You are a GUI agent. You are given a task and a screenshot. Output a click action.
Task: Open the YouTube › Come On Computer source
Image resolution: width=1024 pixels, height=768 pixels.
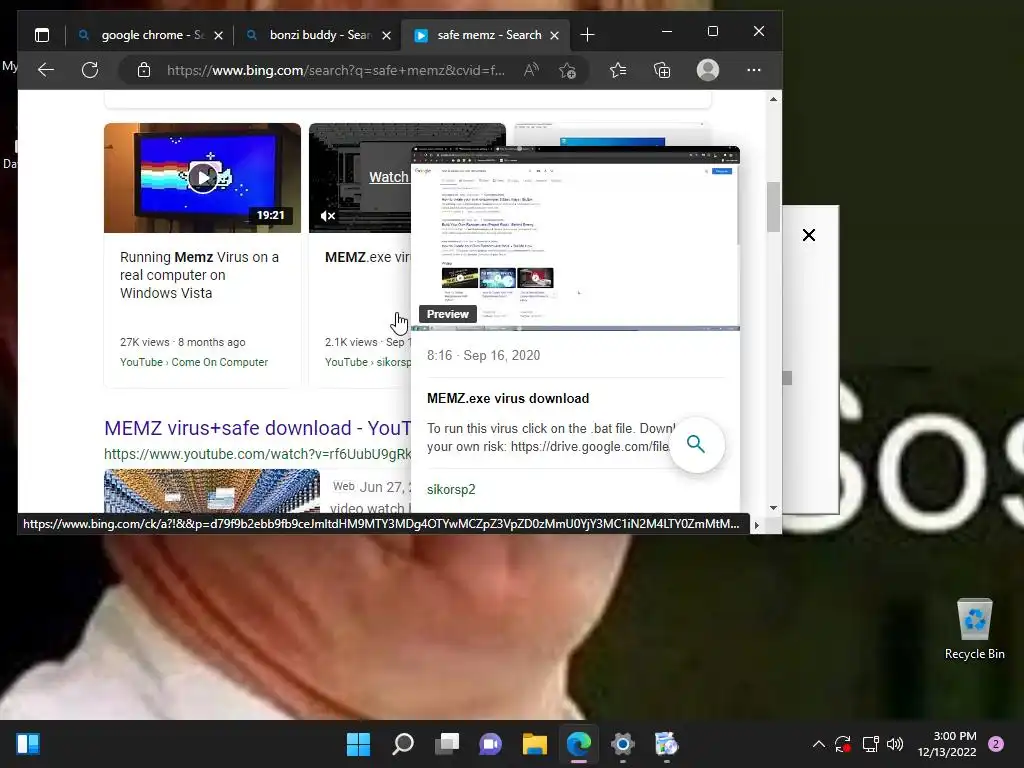(194, 362)
